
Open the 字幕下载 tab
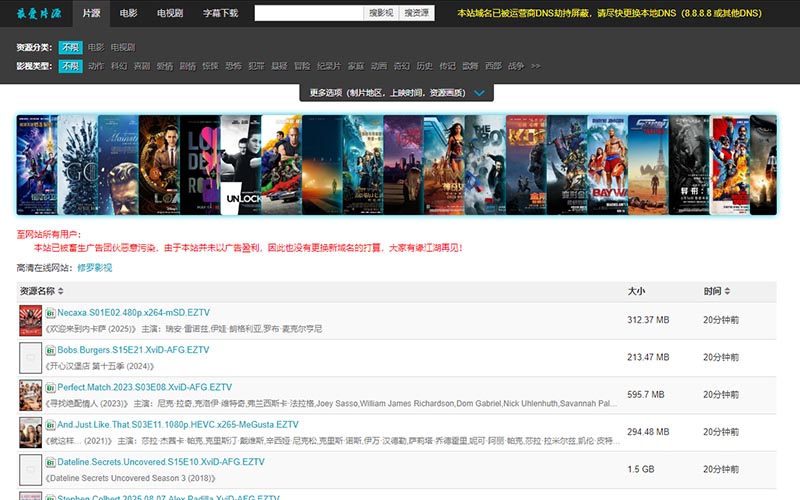coord(220,13)
